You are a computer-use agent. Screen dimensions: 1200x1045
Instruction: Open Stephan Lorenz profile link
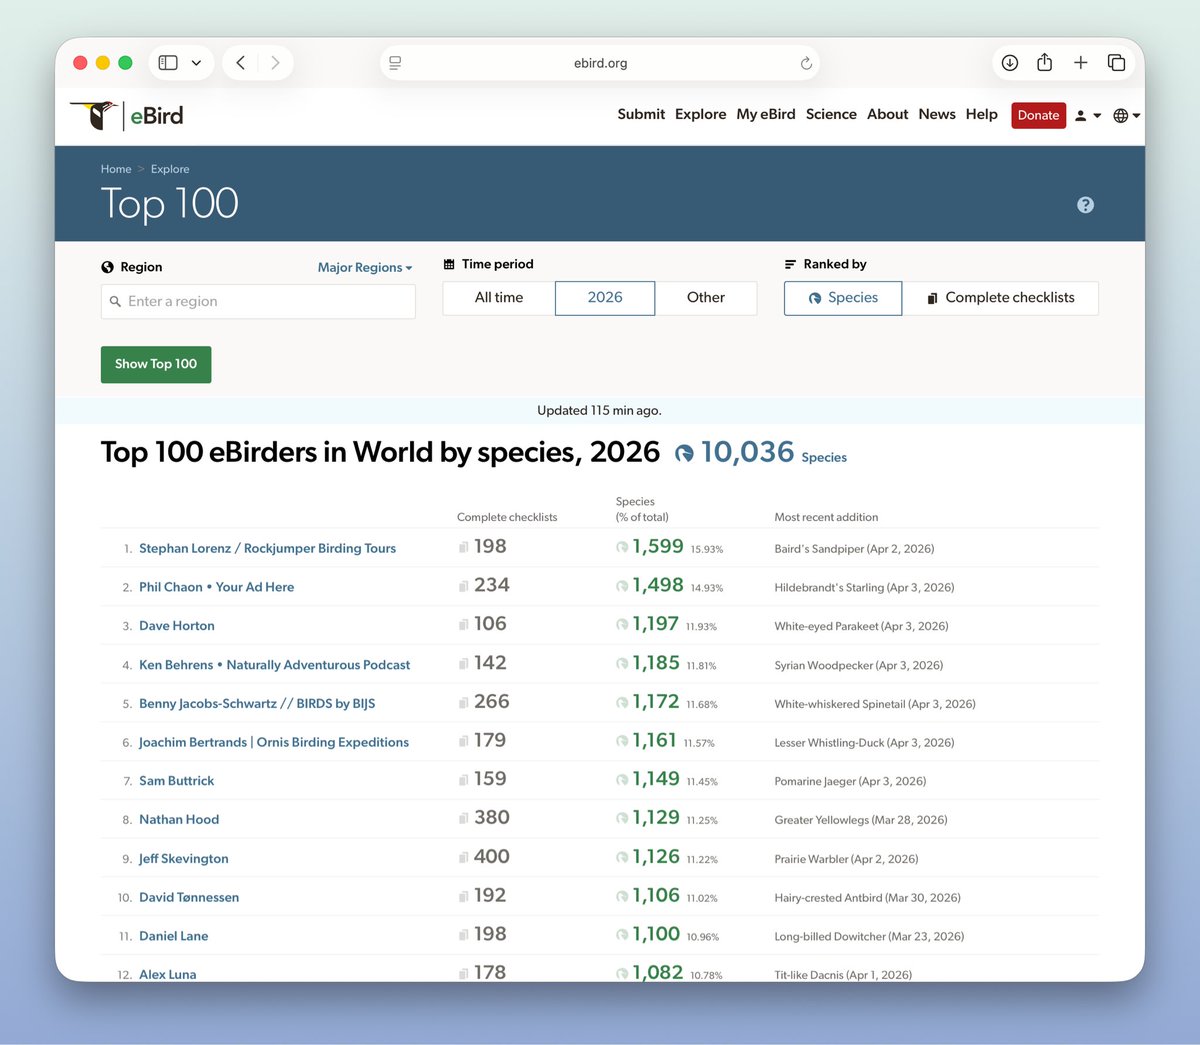coord(267,548)
